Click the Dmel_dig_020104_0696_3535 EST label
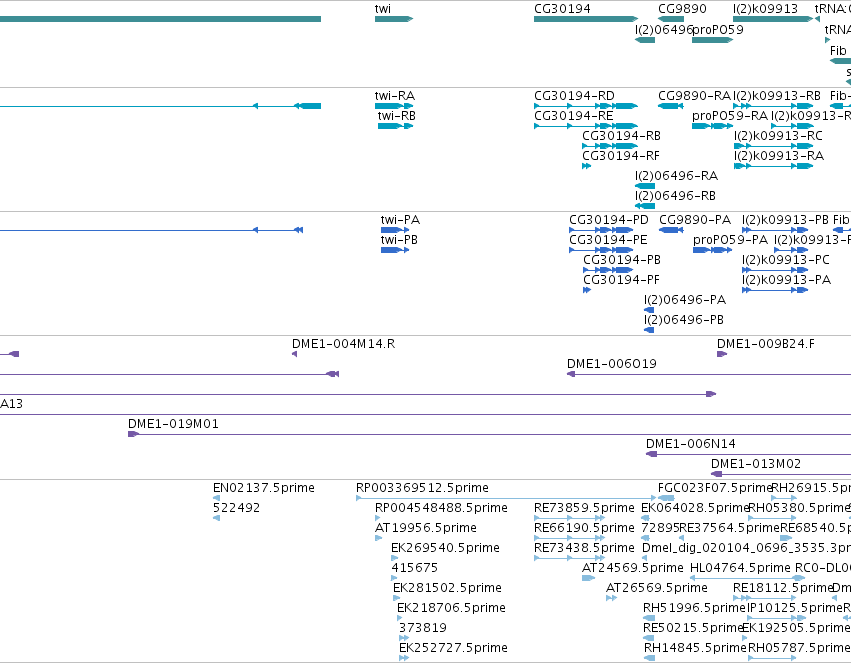 (746, 548)
